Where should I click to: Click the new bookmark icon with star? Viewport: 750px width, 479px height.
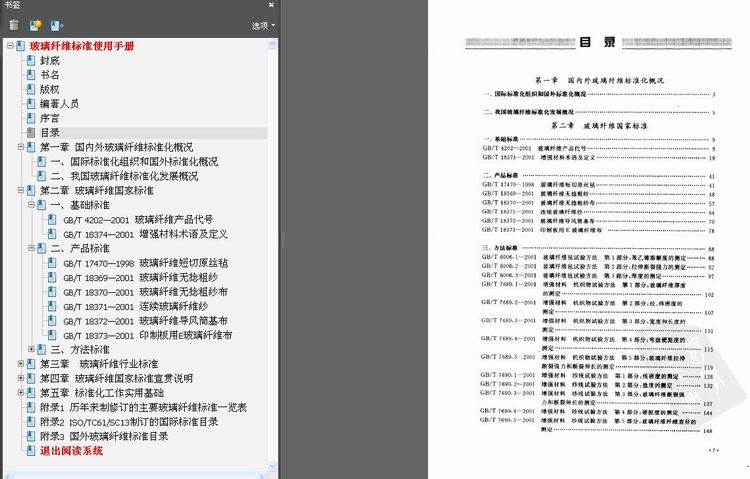tap(35, 25)
